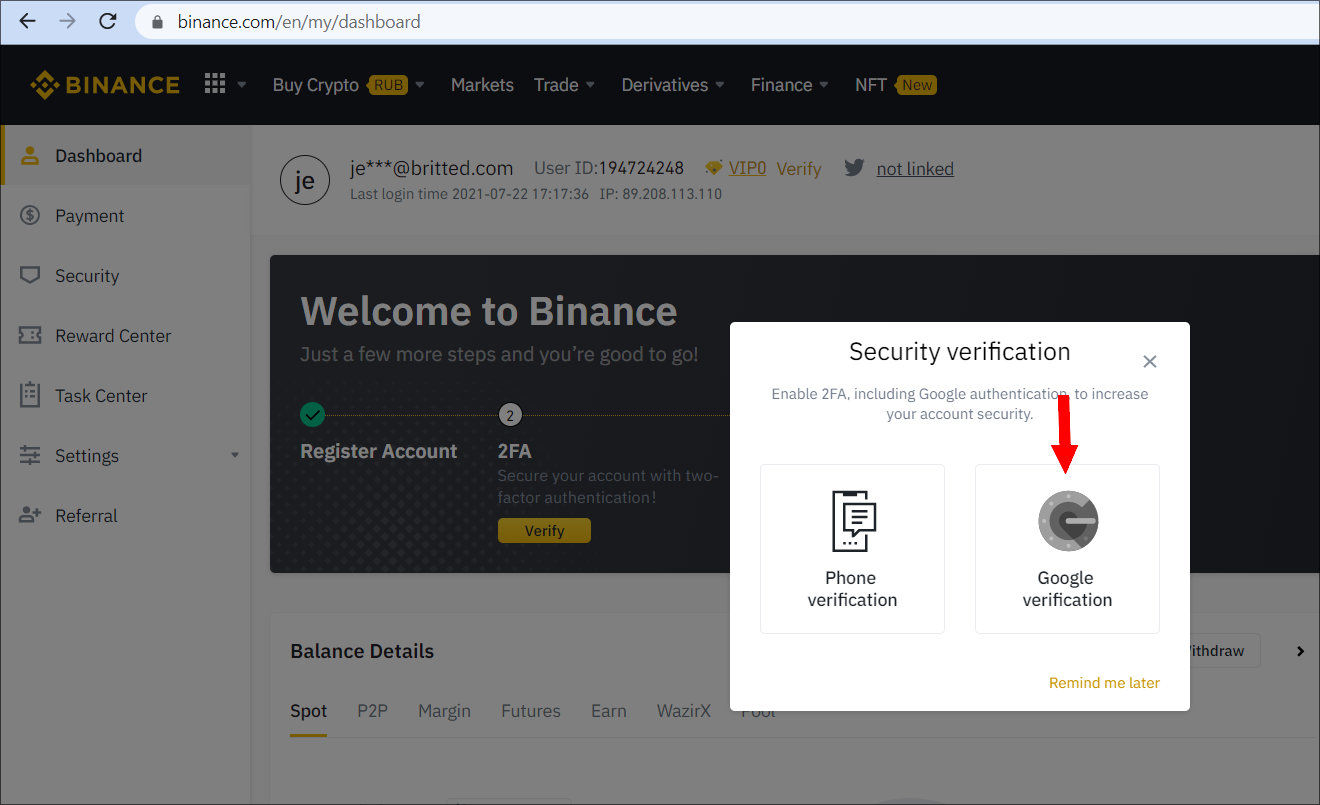The height and width of the screenshot is (805, 1320).
Task: Open Referral in the sidebar
Action: 125,516
